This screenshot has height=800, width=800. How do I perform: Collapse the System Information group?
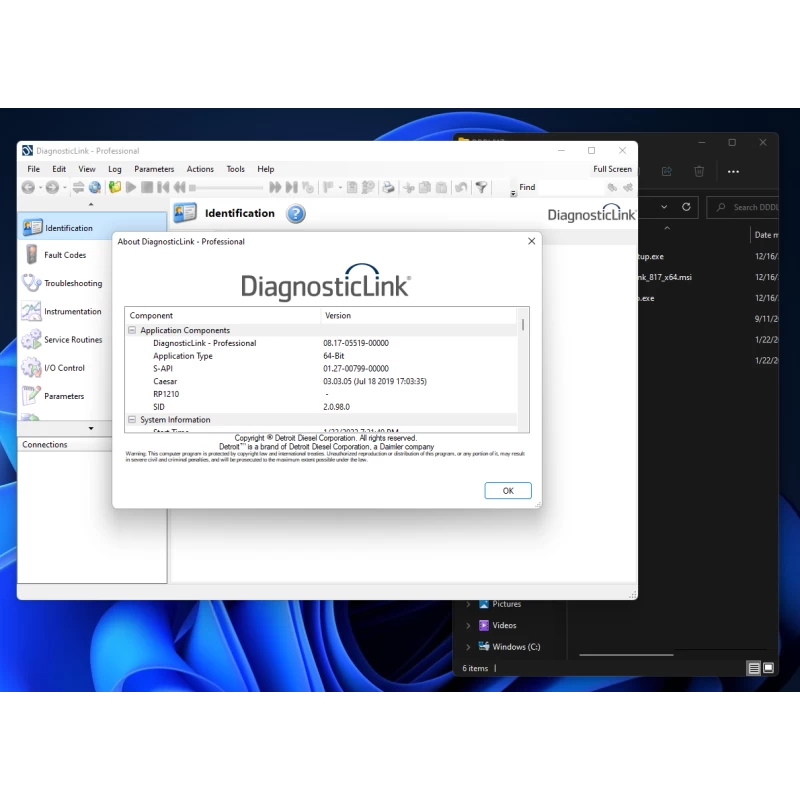[132, 419]
